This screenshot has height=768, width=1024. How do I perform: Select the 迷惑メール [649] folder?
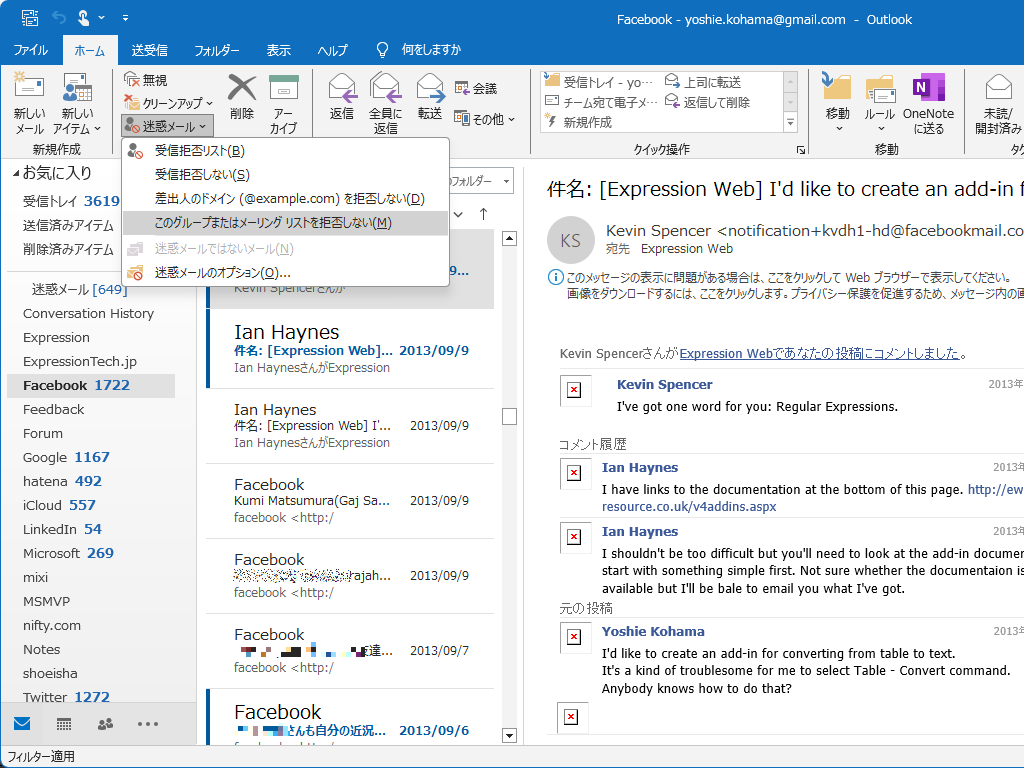point(79,289)
